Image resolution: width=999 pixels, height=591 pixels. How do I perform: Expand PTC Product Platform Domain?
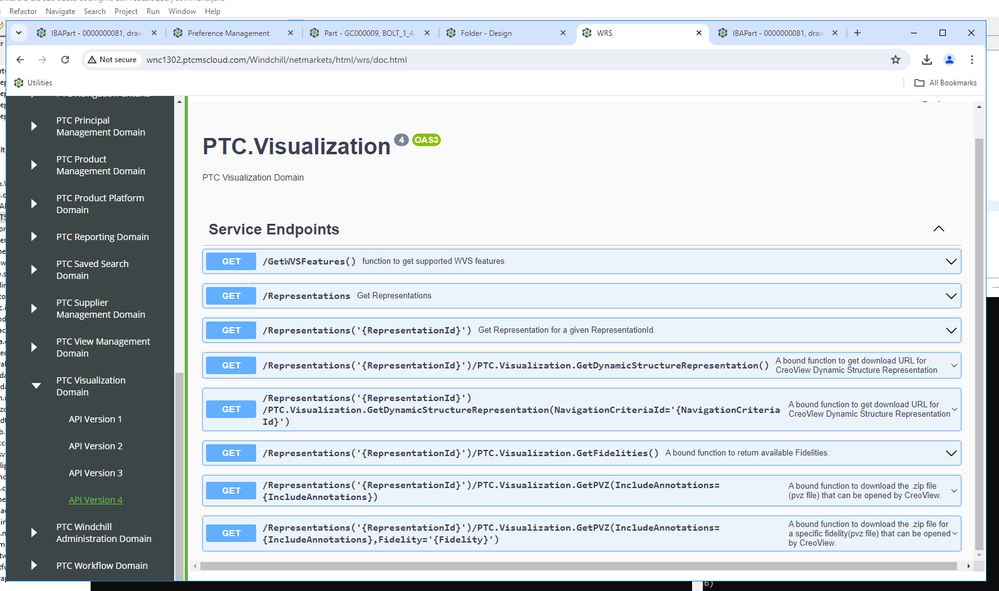point(34,204)
